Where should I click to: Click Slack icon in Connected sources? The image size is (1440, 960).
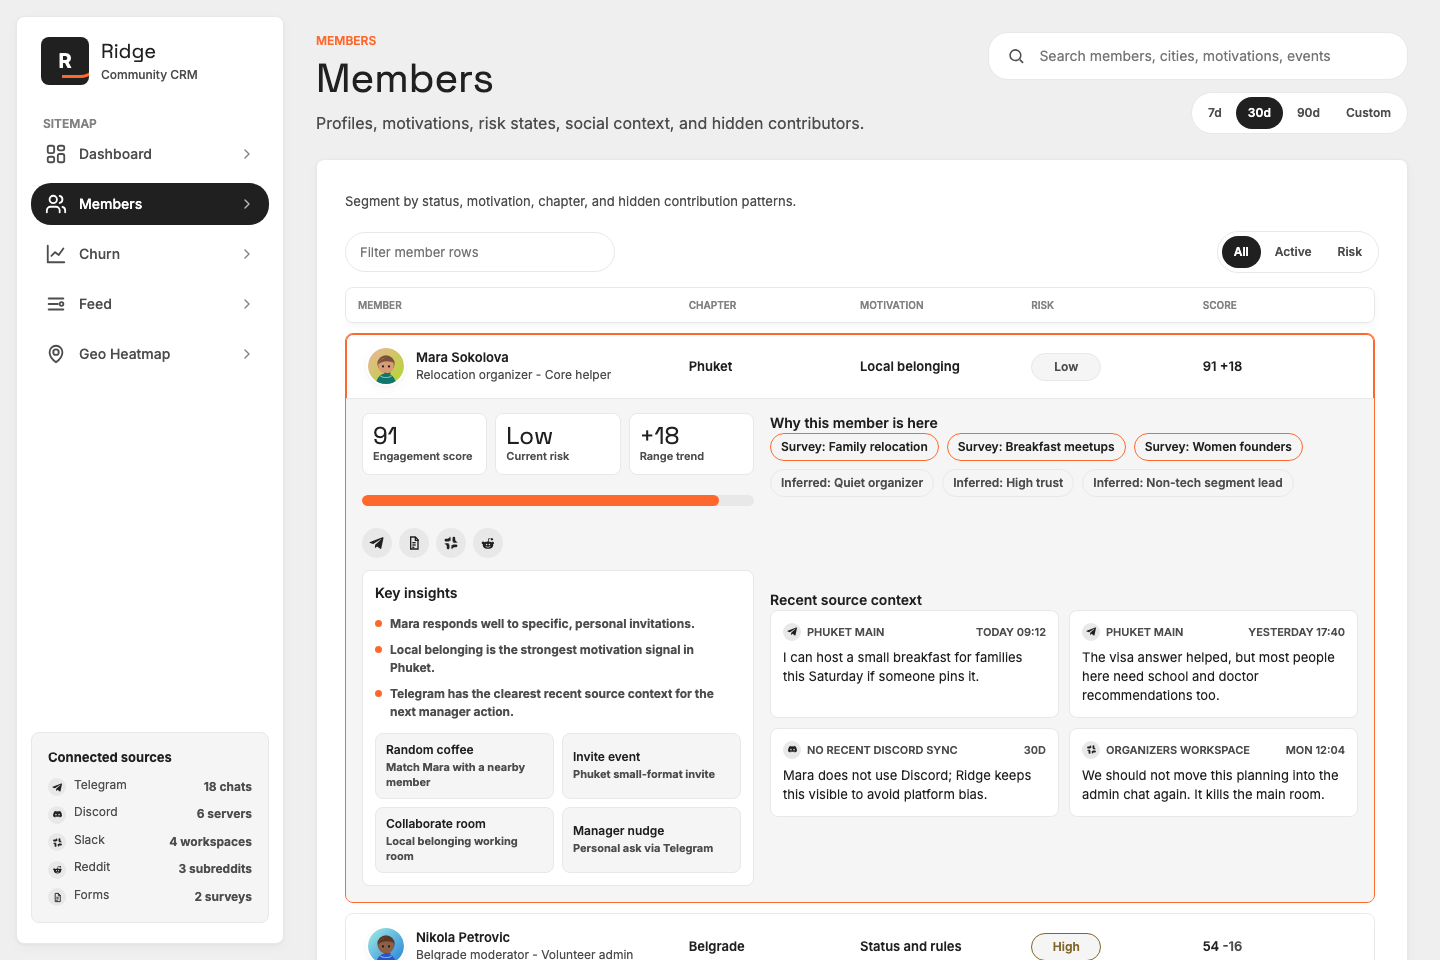click(x=57, y=842)
